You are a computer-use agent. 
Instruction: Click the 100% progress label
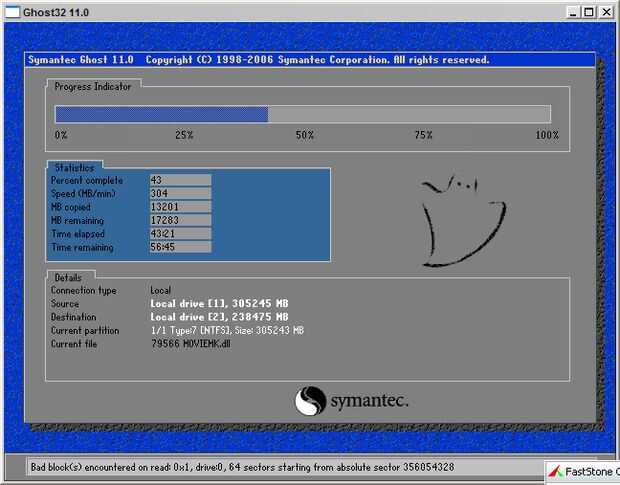click(x=547, y=135)
